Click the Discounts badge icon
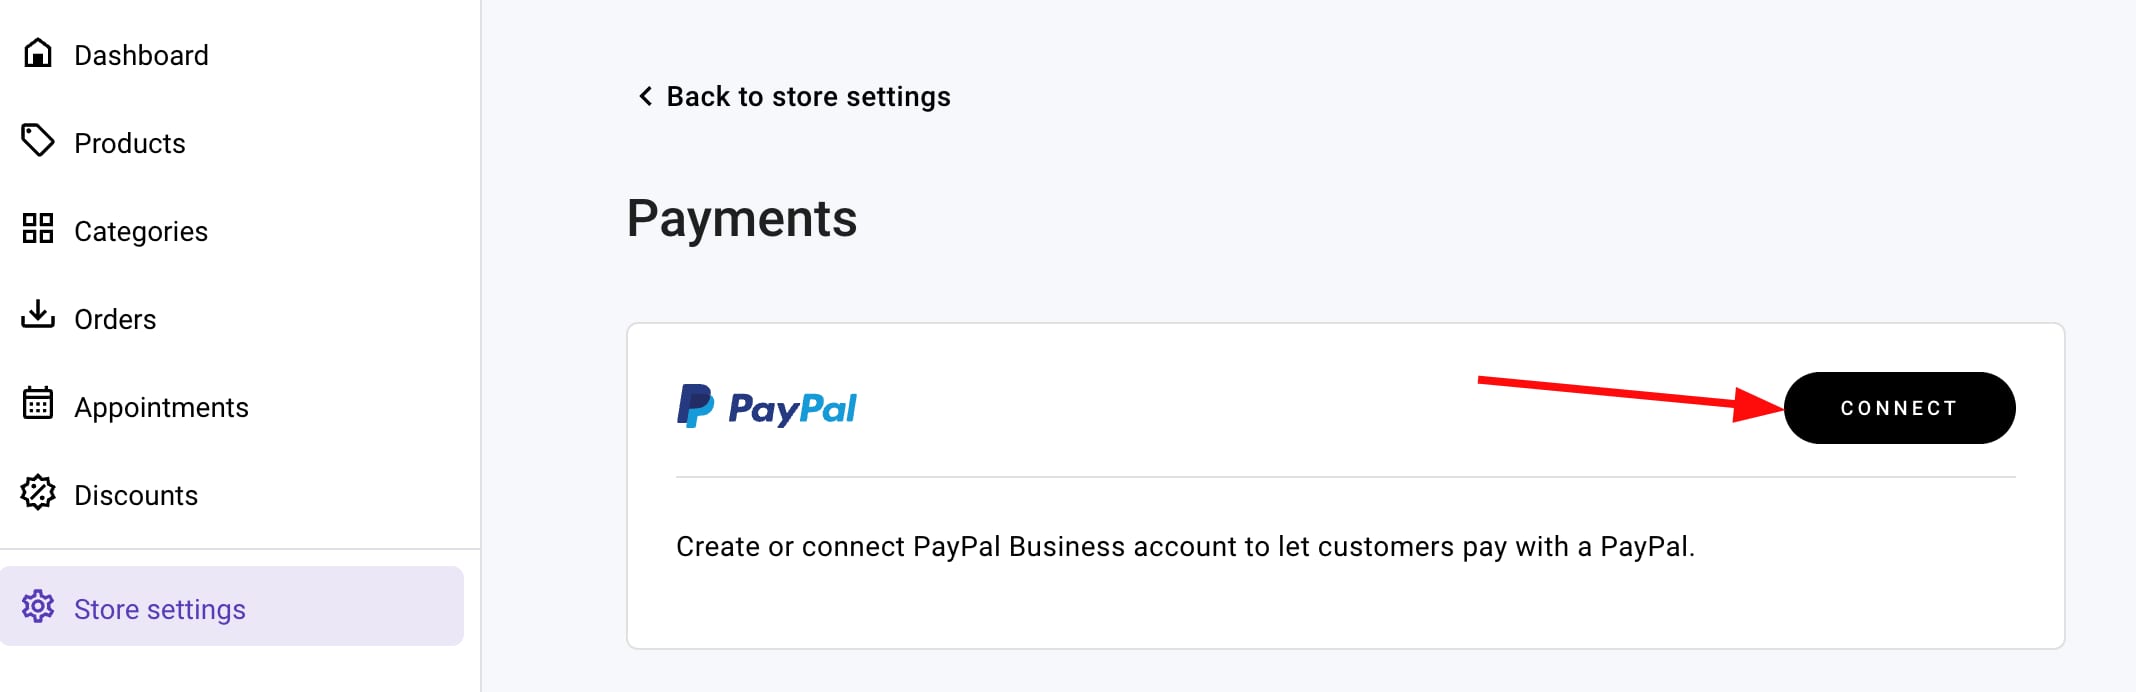Screen dimensions: 2136x692 [37, 494]
